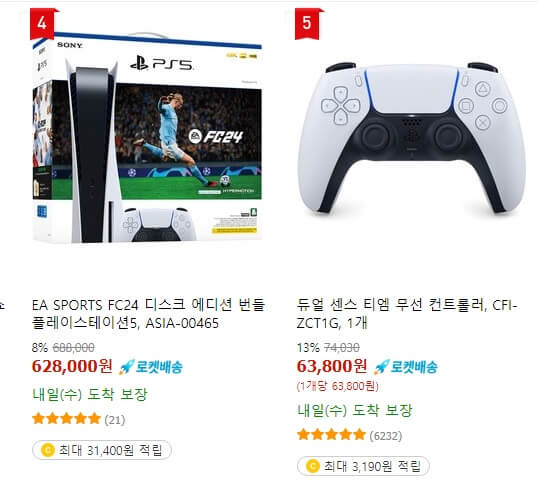
Task: Click 로켓배송 rocket icon next to 63,800원
Action: coord(381,368)
